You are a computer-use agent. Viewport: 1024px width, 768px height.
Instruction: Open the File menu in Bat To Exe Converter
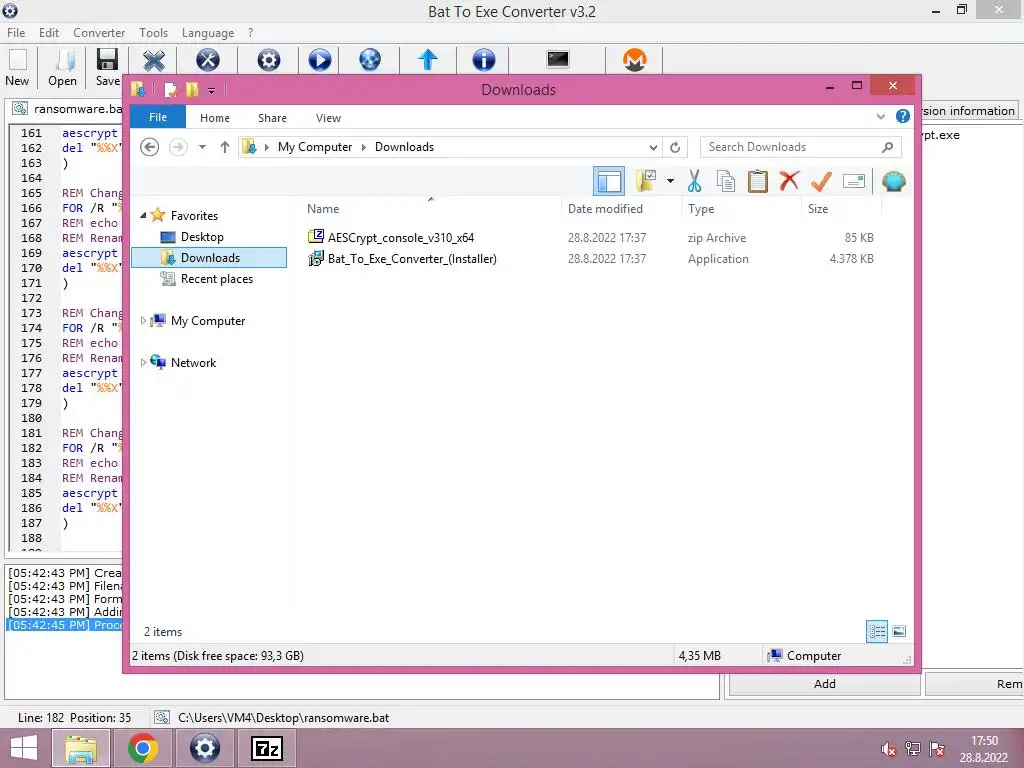tap(16, 33)
